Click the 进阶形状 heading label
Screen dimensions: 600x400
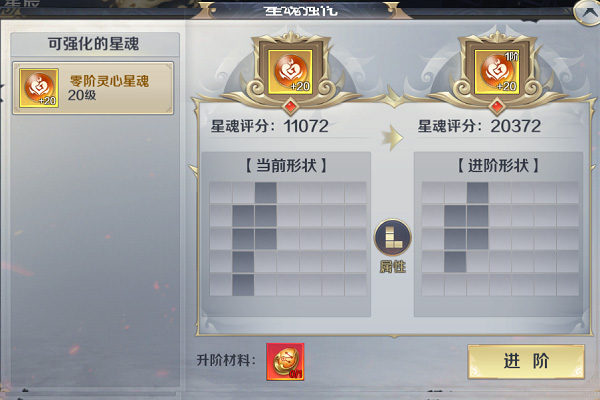tap(498, 166)
